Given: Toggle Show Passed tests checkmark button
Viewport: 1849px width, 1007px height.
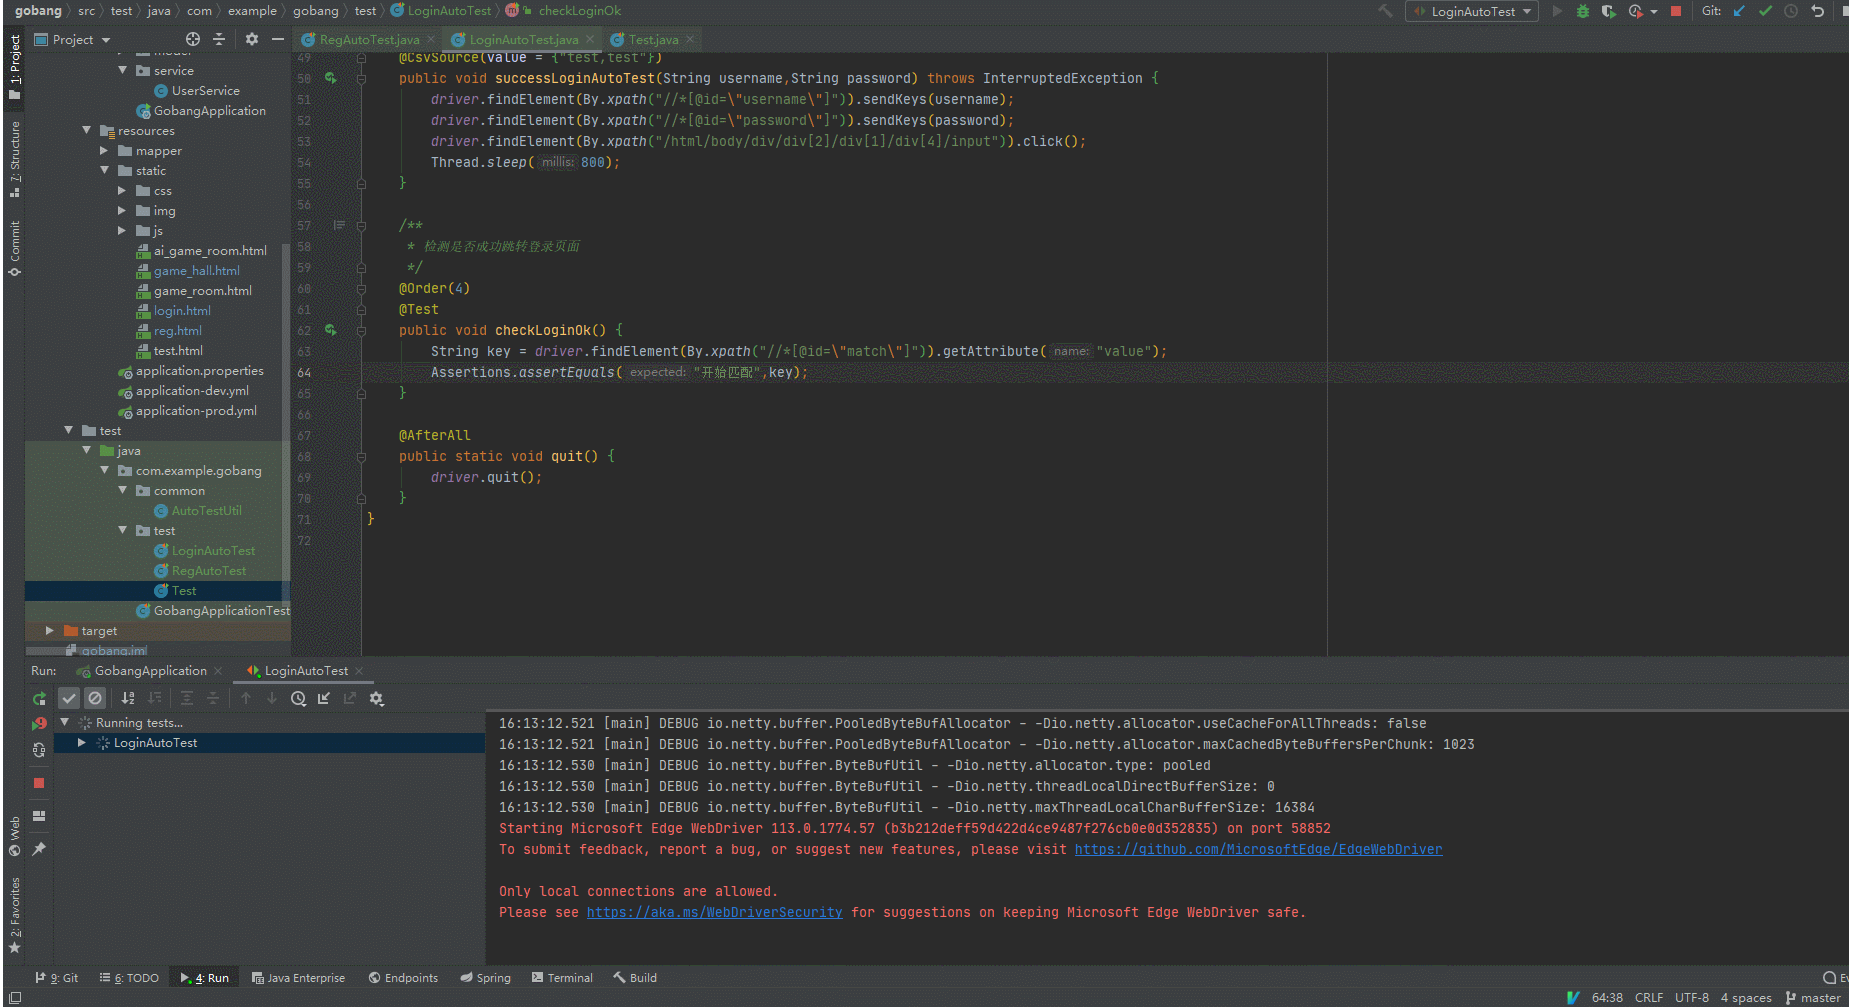Looking at the screenshot, I should point(69,698).
